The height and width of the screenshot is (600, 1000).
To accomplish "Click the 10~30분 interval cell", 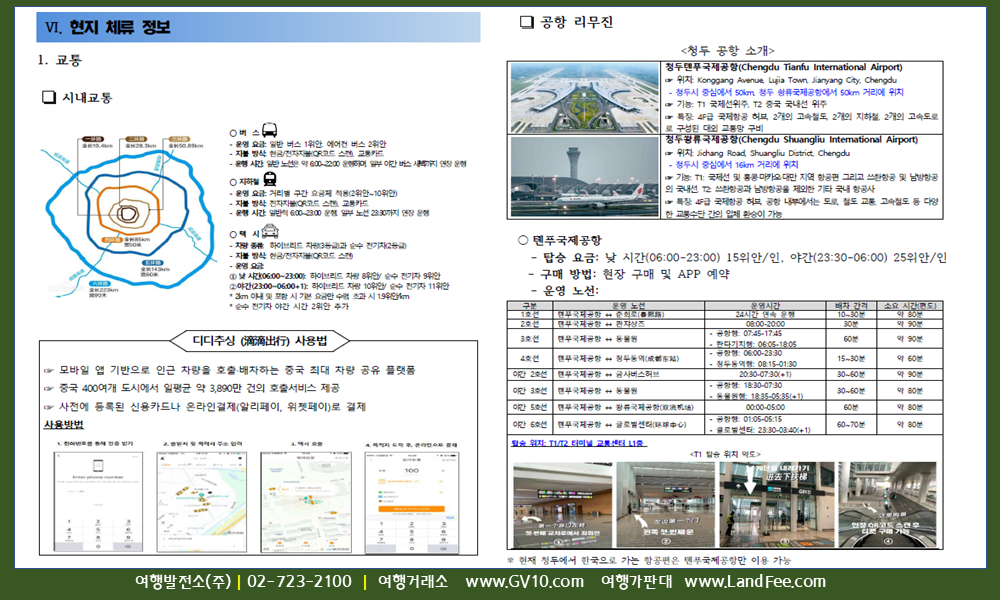I will (851, 315).
